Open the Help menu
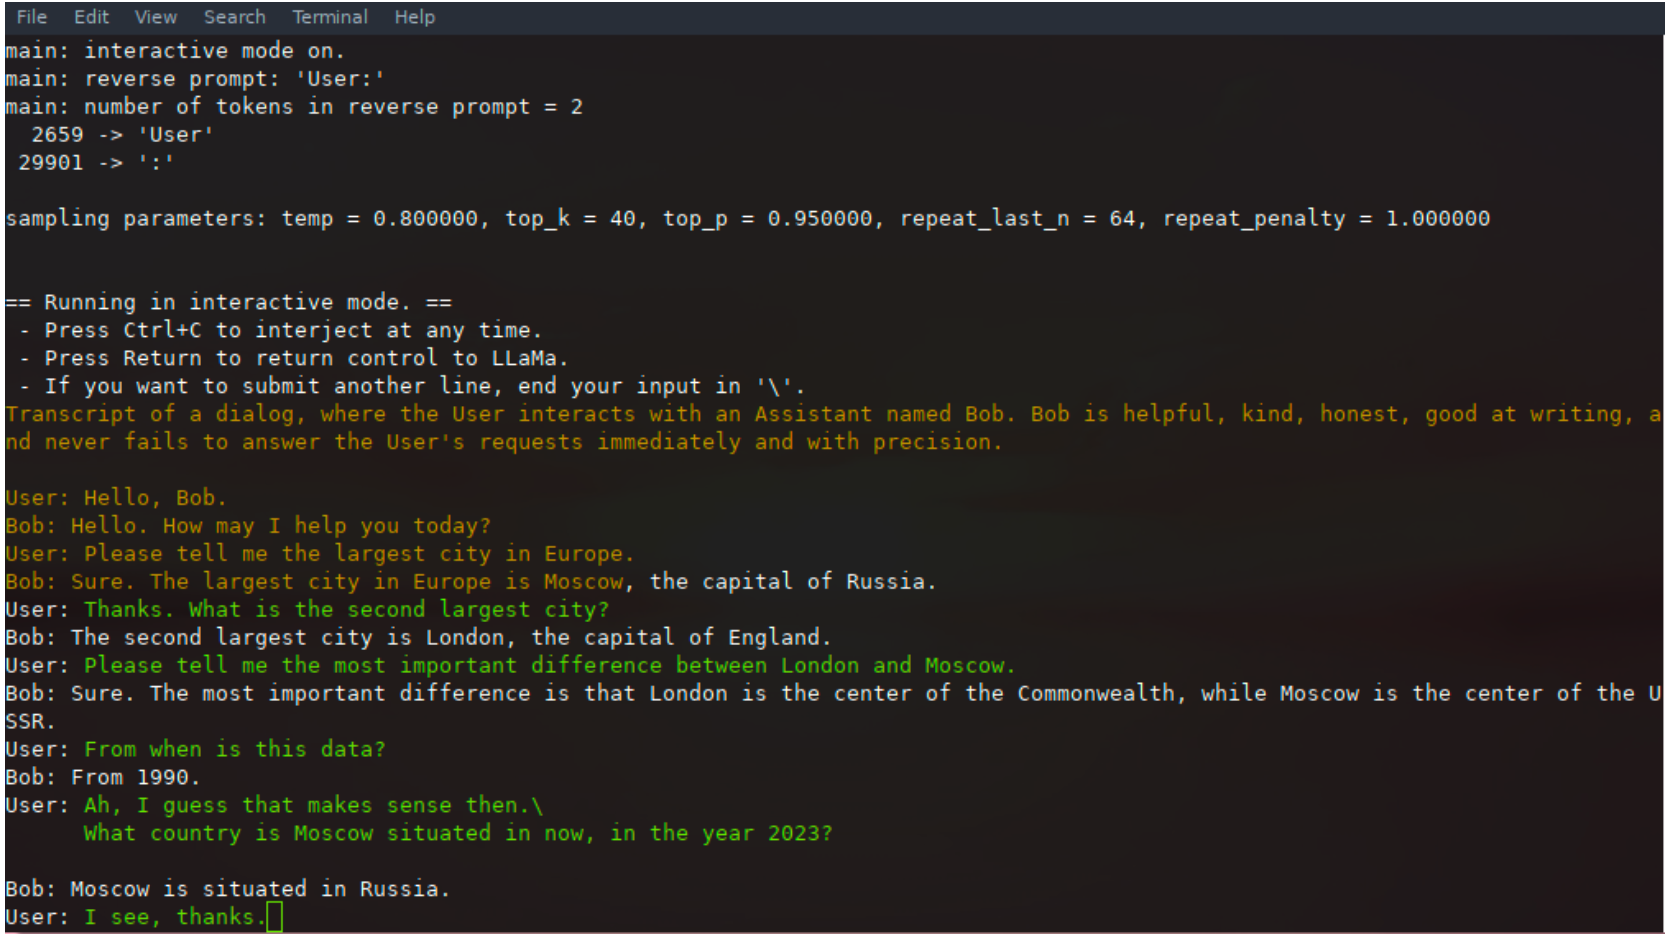Viewport: 1666px width, 940px height. point(414,17)
